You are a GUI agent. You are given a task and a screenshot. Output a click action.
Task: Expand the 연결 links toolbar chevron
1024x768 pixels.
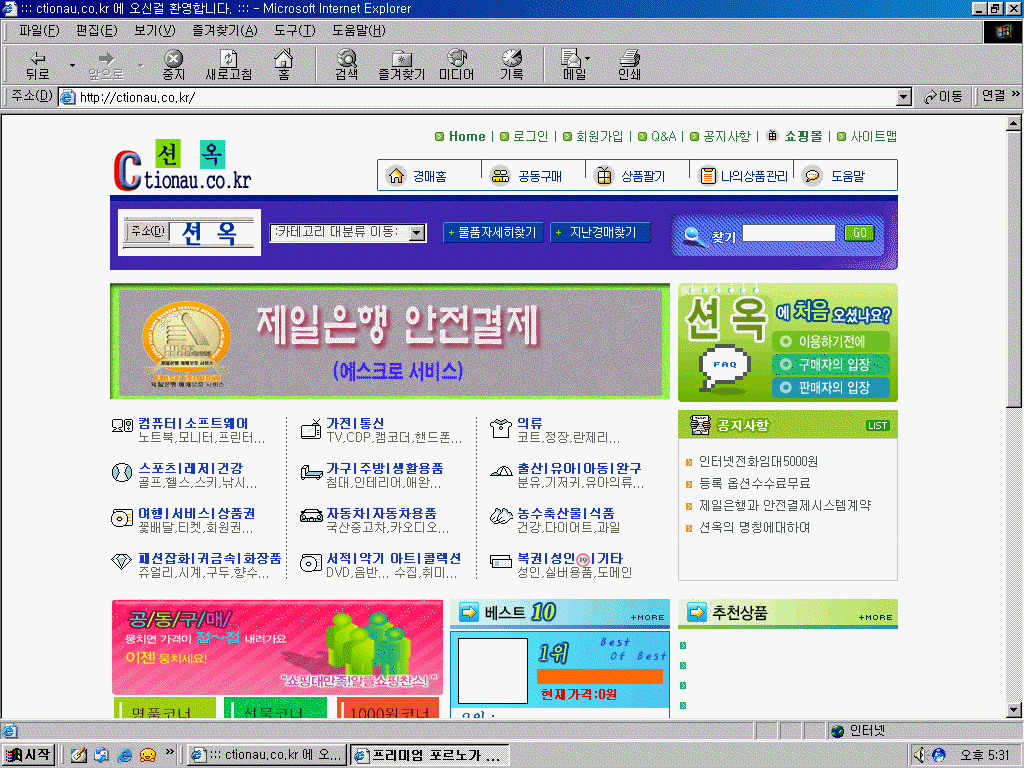click(1016, 95)
